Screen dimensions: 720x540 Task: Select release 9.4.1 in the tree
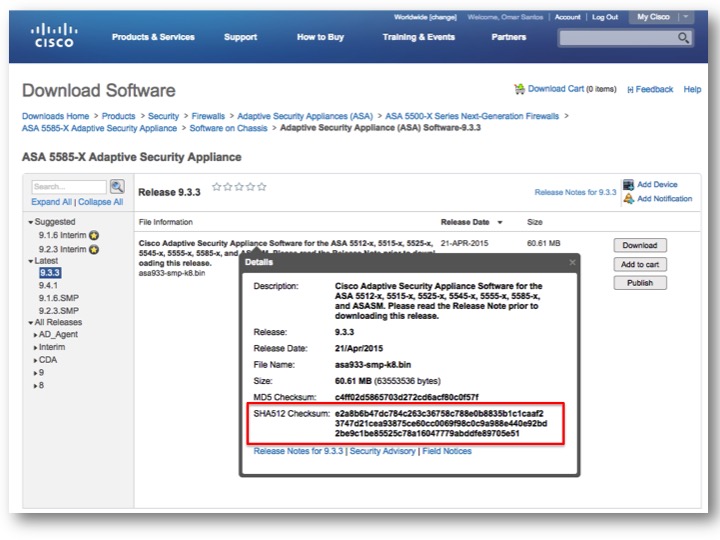[x=48, y=286]
